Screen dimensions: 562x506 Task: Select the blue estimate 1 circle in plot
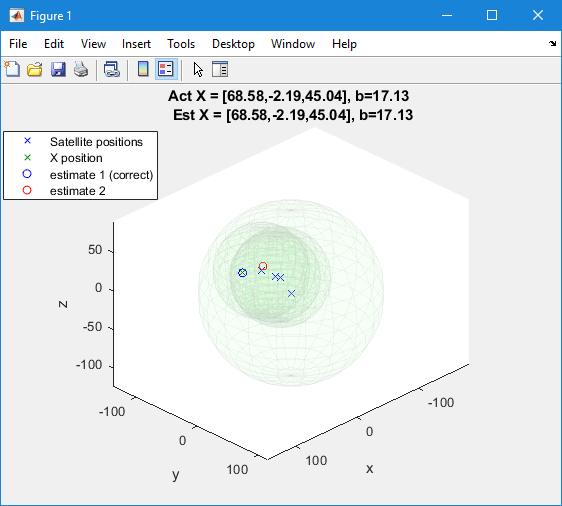[x=243, y=273]
